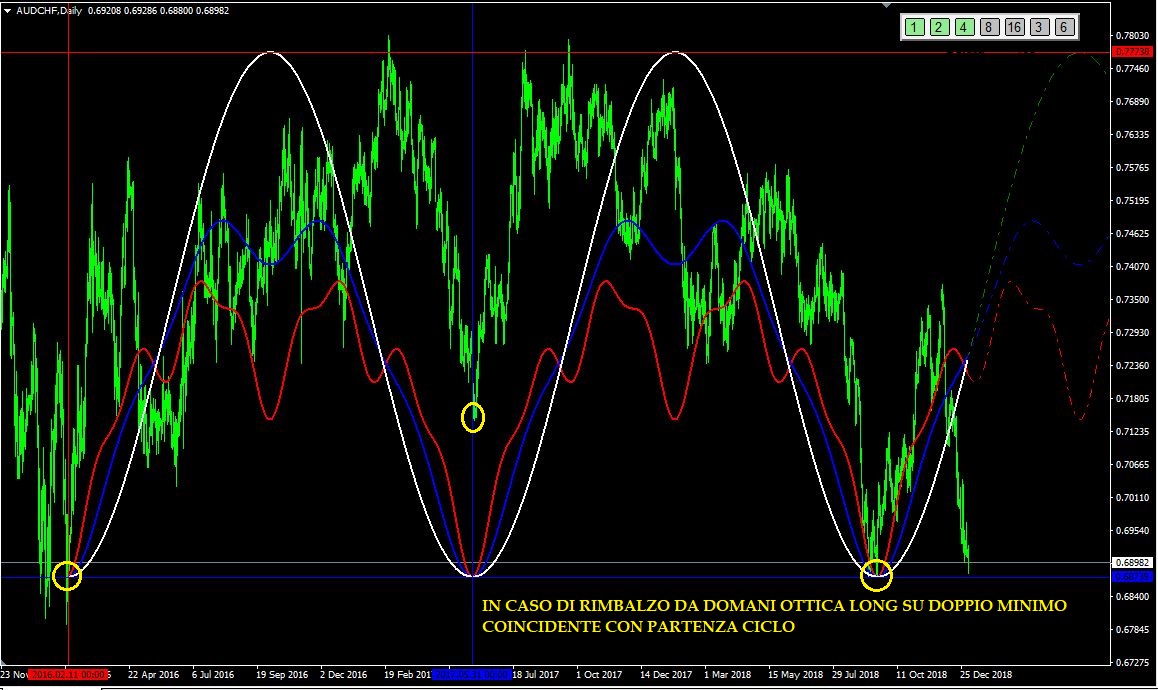Select the yellow circle near Jul 2018 low
The image size is (1158, 690).
pyautogui.click(x=877, y=575)
